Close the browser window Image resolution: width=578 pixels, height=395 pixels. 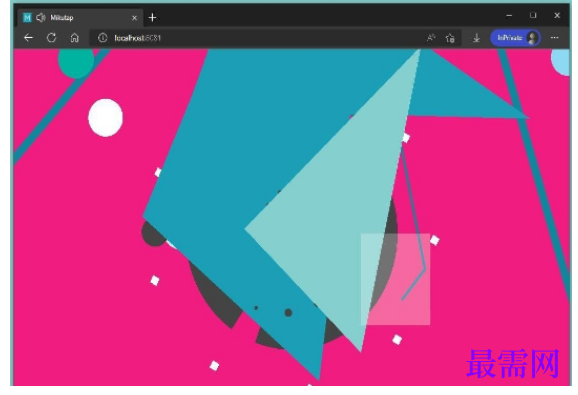pos(557,15)
